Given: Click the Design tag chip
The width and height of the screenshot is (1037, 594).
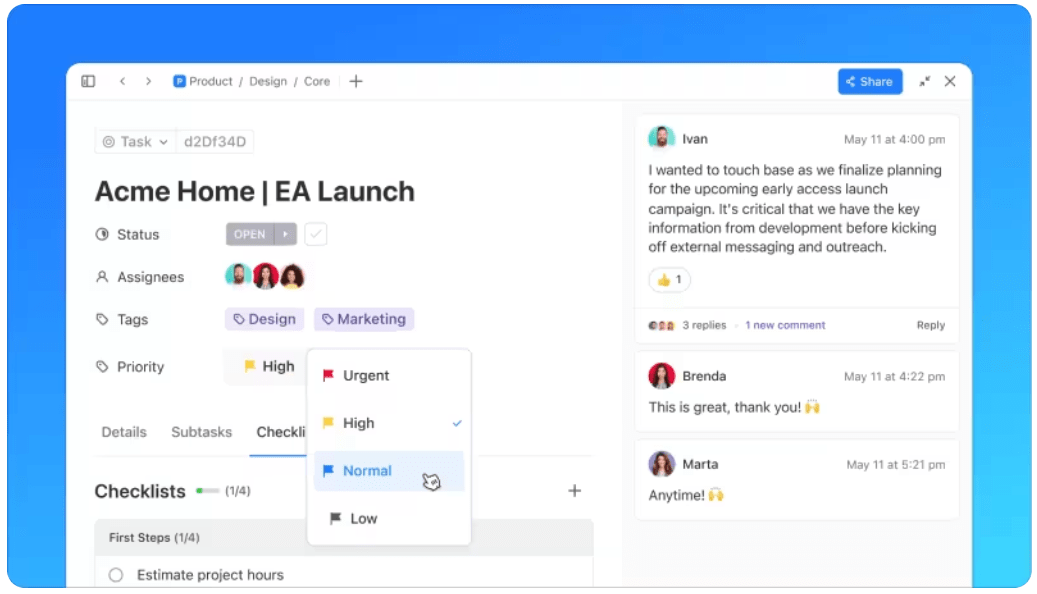Looking at the screenshot, I should 265,319.
